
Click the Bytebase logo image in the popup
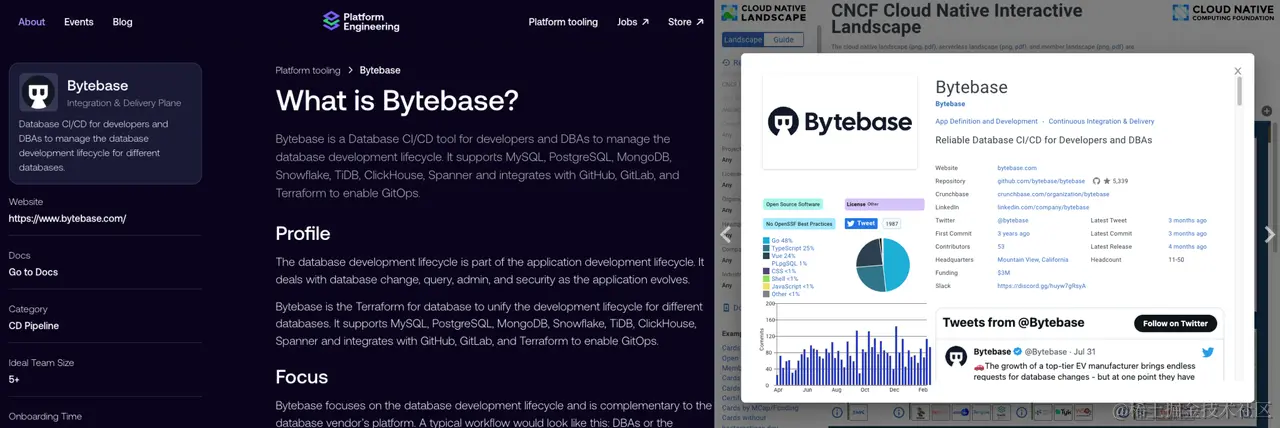click(840, 122)
